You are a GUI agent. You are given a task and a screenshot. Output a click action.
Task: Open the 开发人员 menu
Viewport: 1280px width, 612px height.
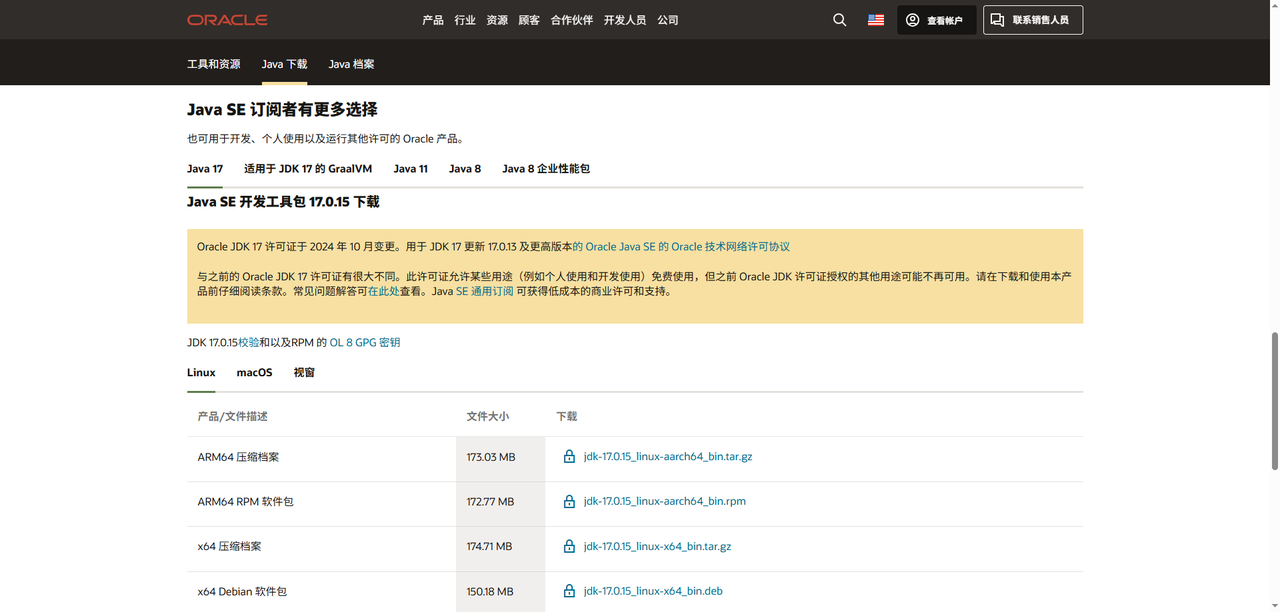625,20
